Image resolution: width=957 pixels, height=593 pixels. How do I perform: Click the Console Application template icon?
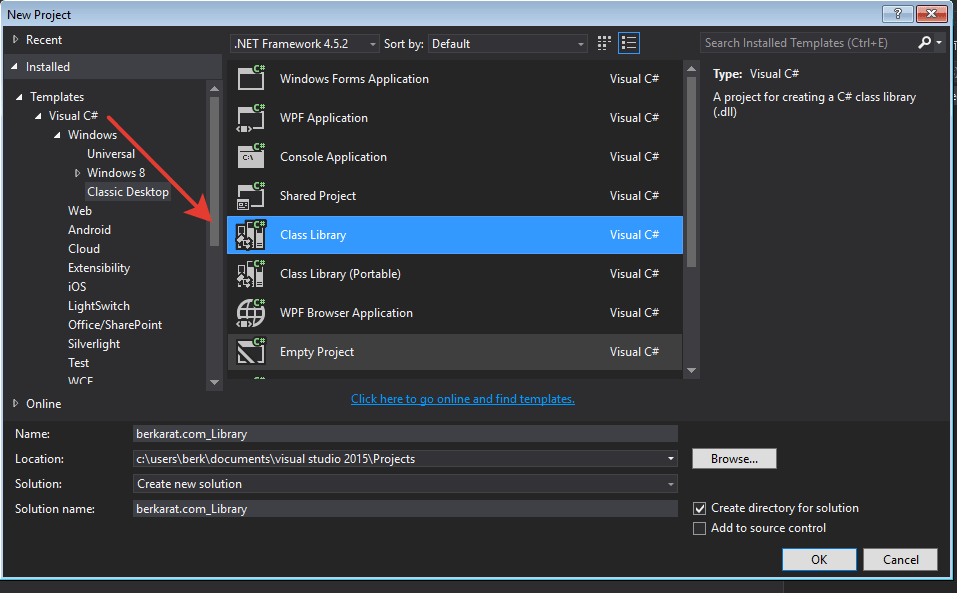point(251,156)
